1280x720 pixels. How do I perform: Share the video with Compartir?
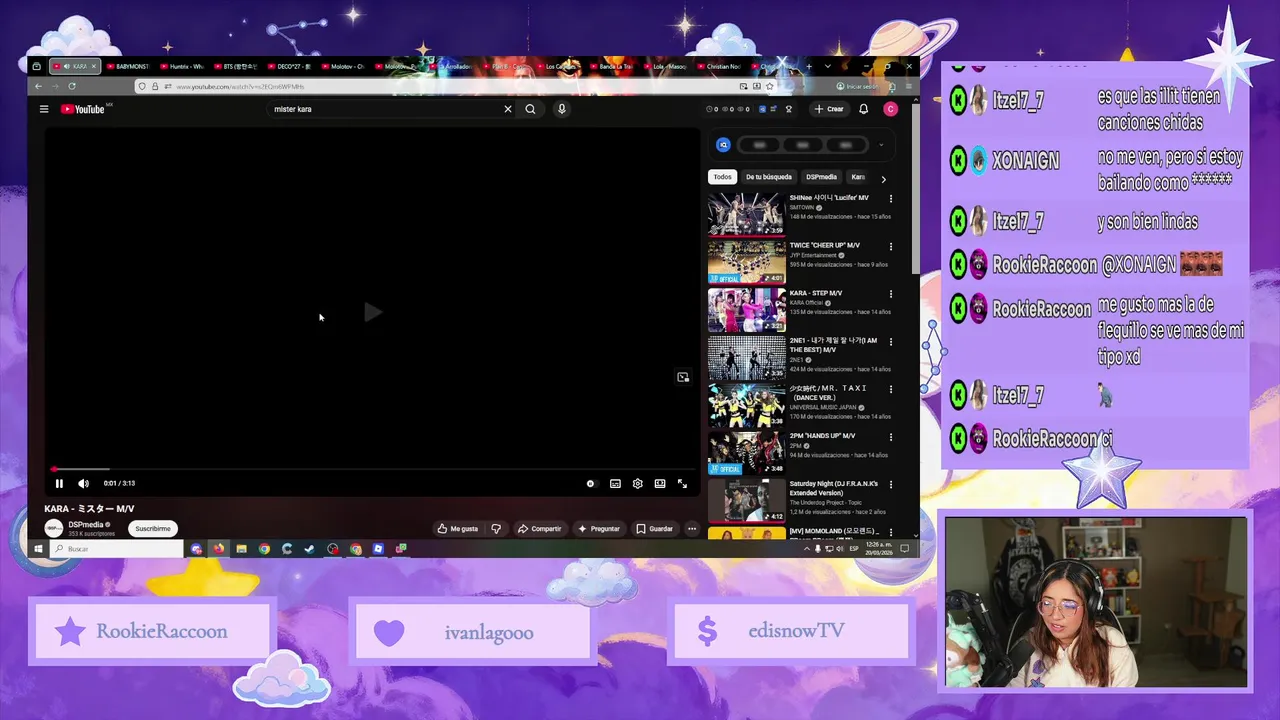tap(540, 528)
